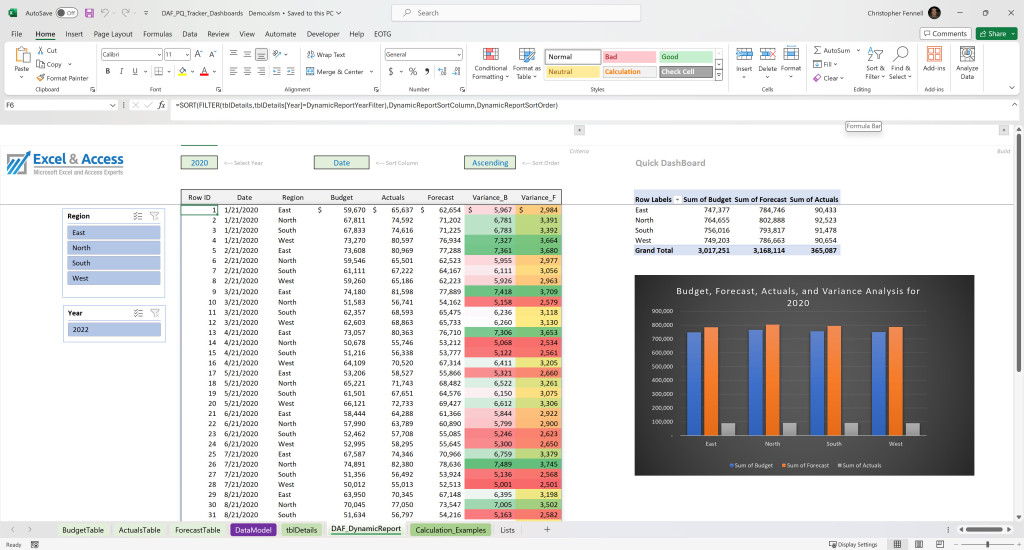Click the Save floppy icon
The width and height of the screenshot is (1024, 550).
coord(89,13)
